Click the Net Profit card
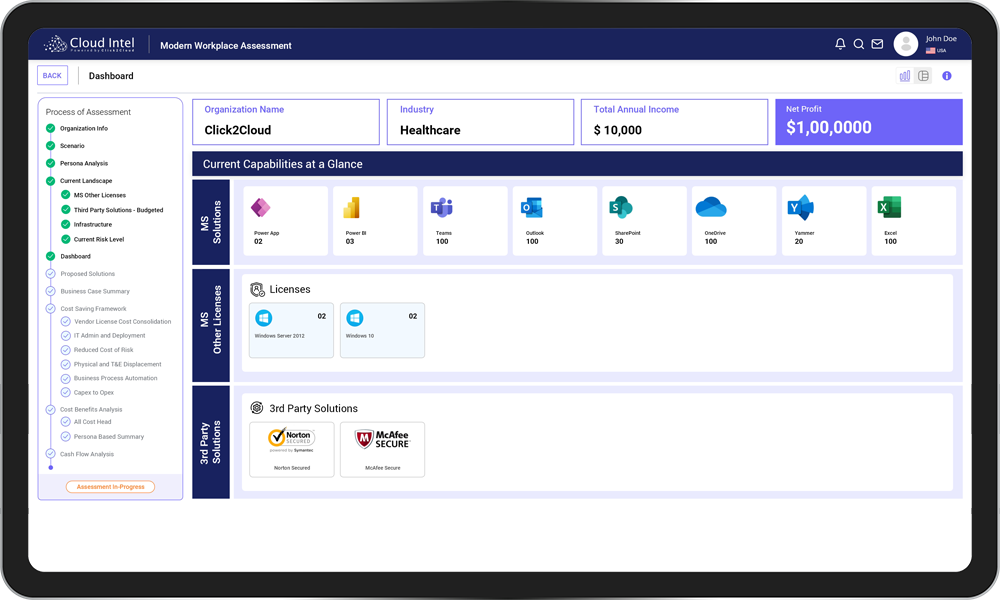The image size is (1000, 600). click(x=869, y=122)
